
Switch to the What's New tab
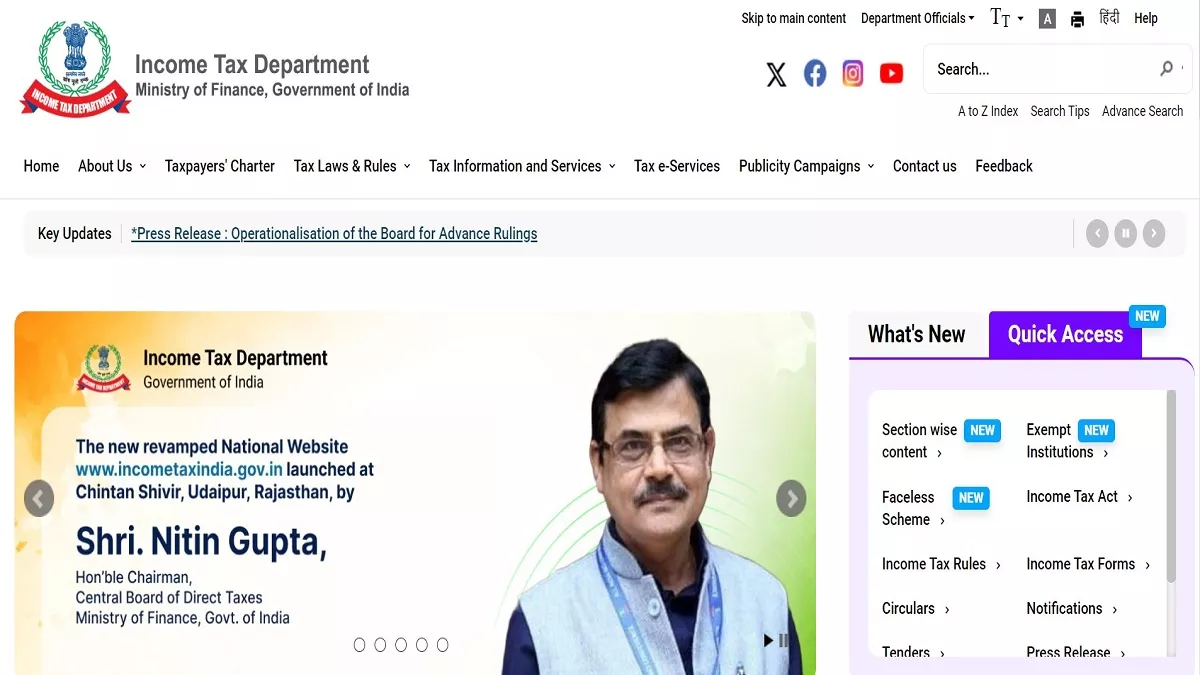(916, 334)
